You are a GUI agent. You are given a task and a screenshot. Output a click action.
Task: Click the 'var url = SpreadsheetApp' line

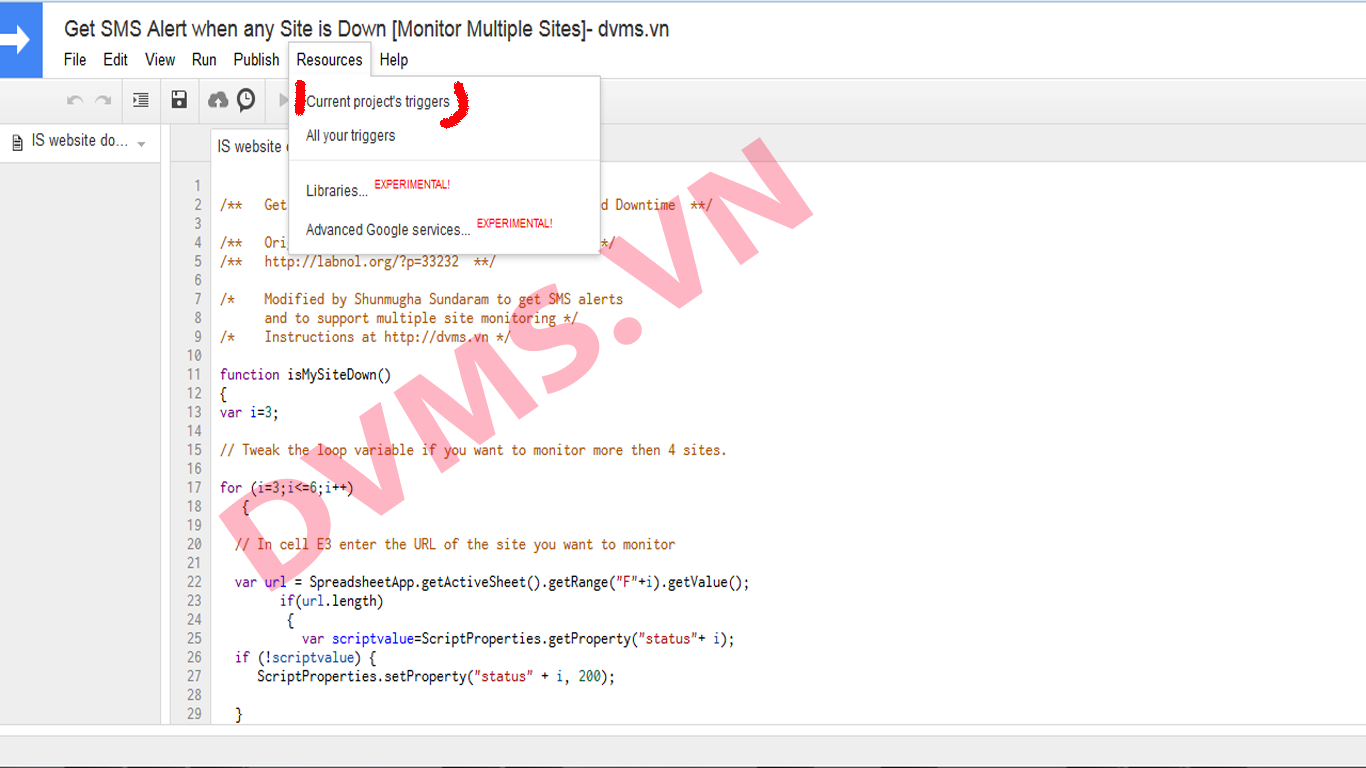[492, 582]
